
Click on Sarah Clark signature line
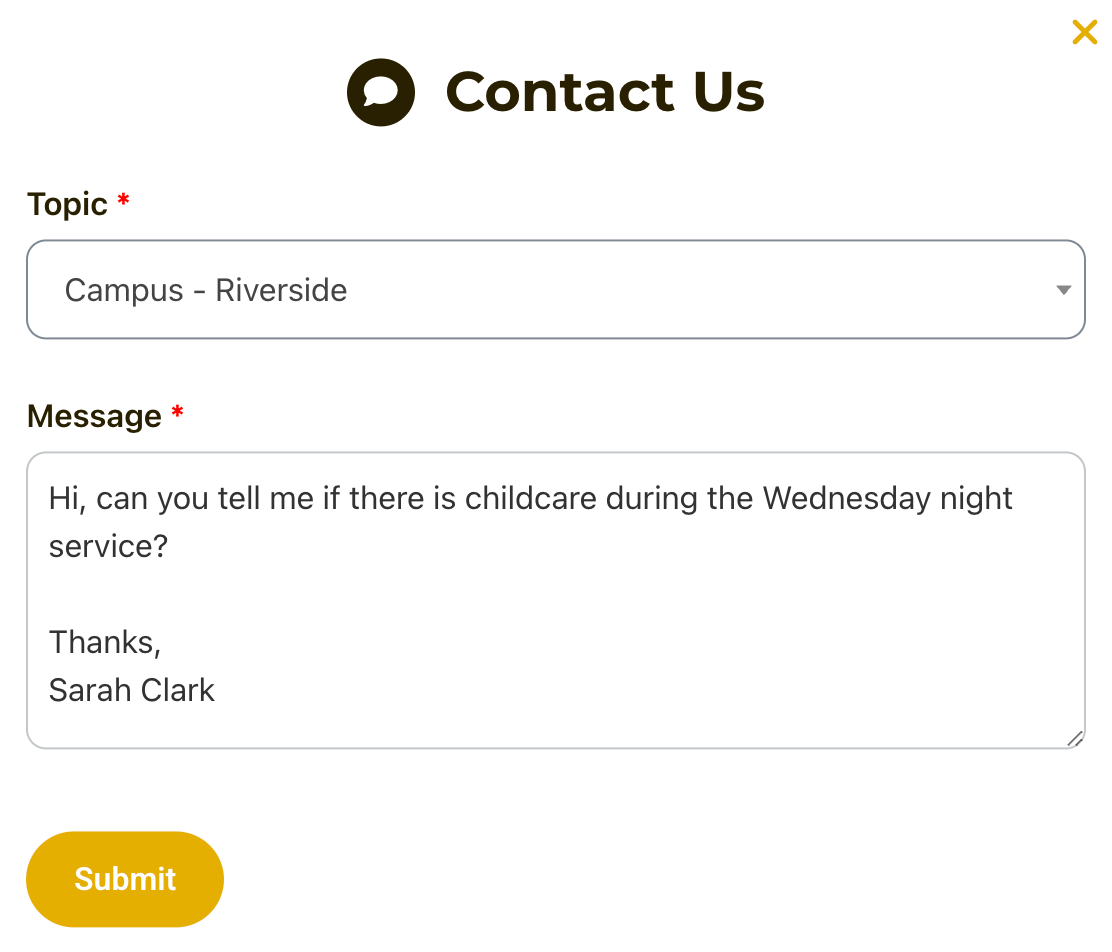click(x=132, y=690)
